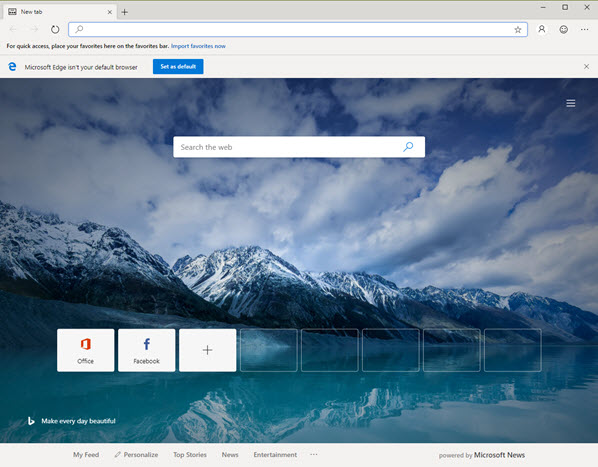
Task: Open the News tab
Action: pyautogui.click(x=230, y=455)
